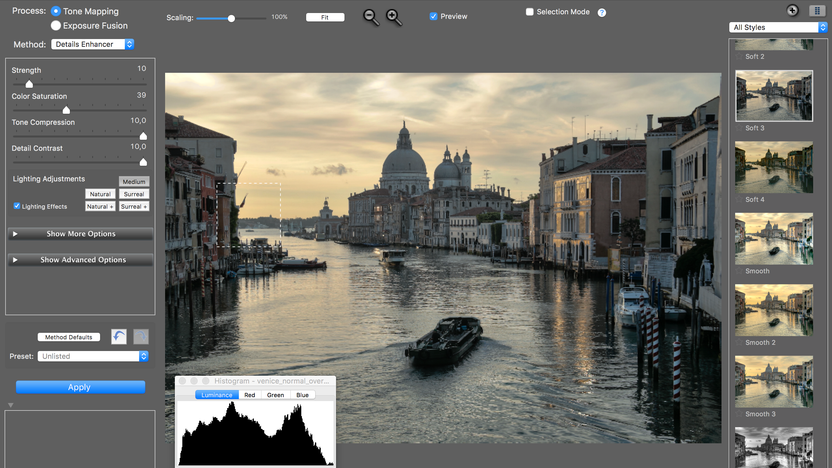Click the scaling 100% label
This screenshot has width=832, height=468.
[279, 17]
